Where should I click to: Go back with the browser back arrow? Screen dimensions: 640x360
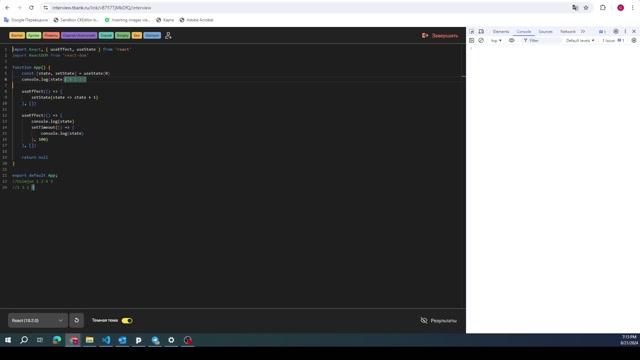pos(7,8)
